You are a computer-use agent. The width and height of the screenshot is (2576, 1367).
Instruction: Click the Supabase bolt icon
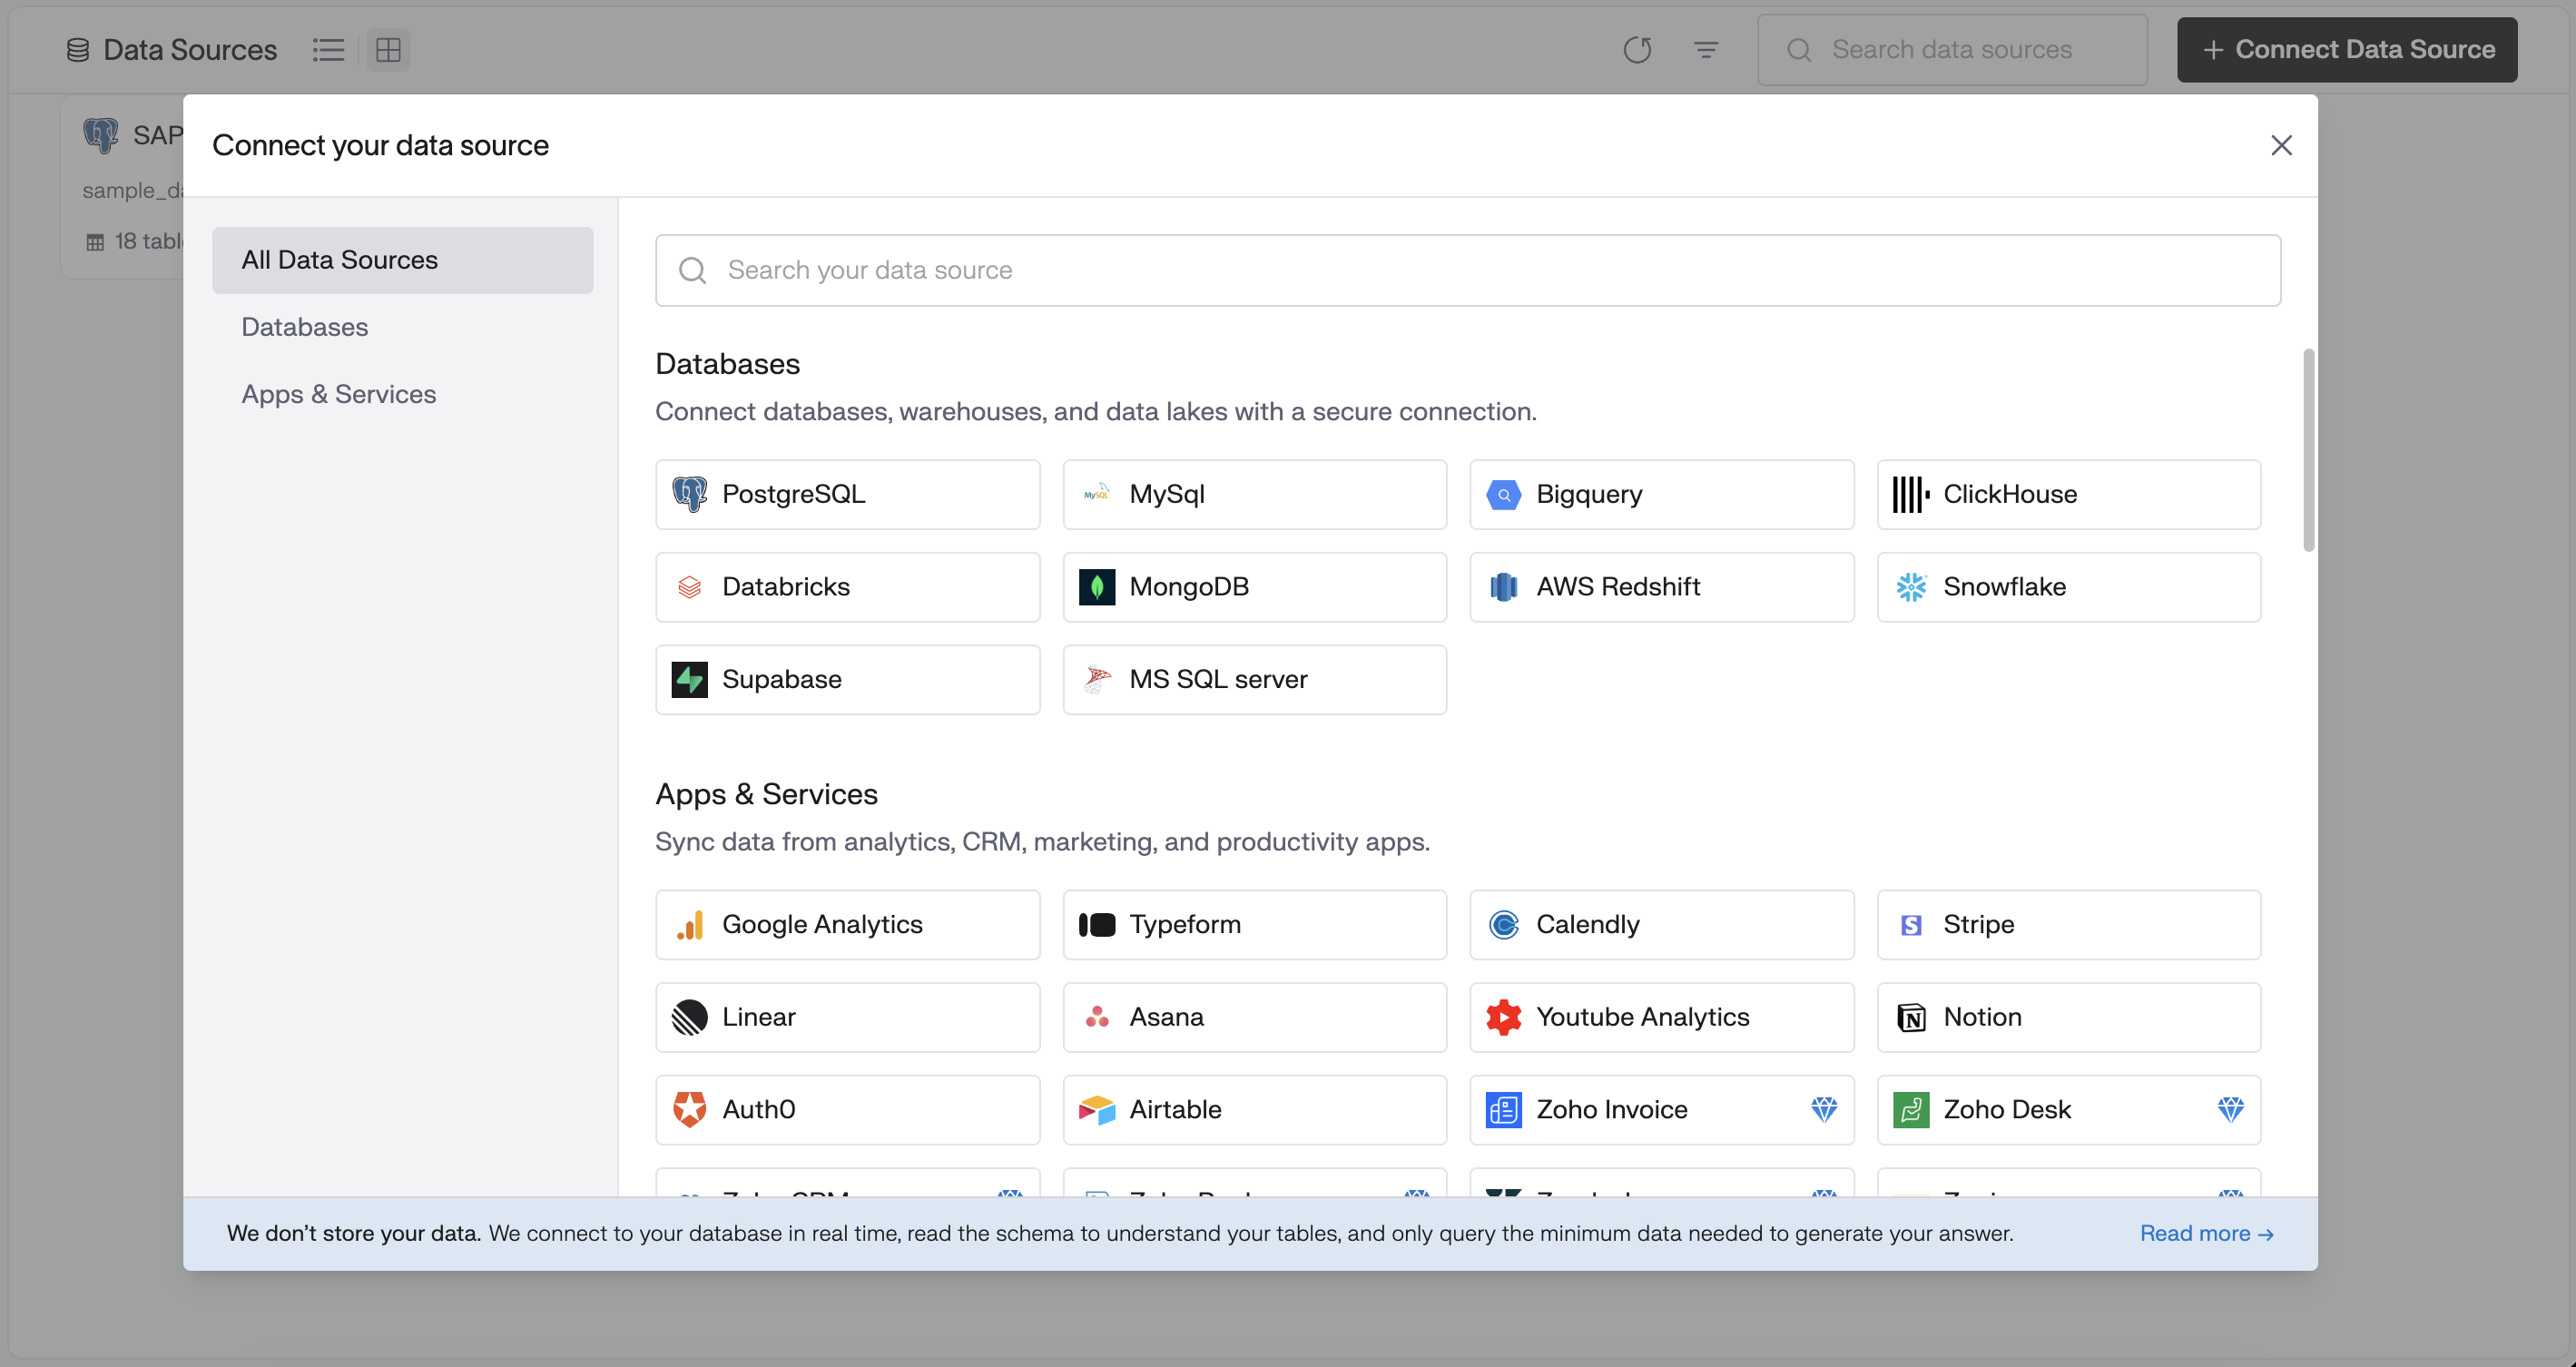pyautogui.click(x=689, y=680)
